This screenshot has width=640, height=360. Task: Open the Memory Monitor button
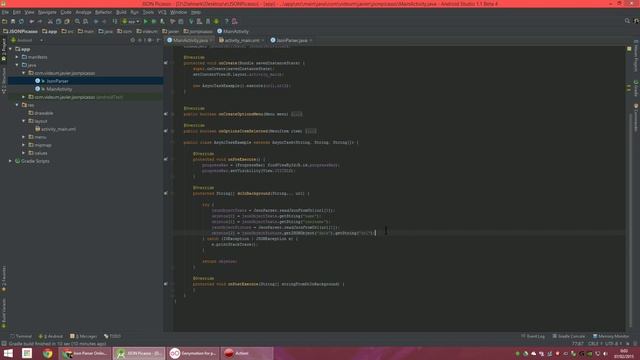click(x=611, y=336)
